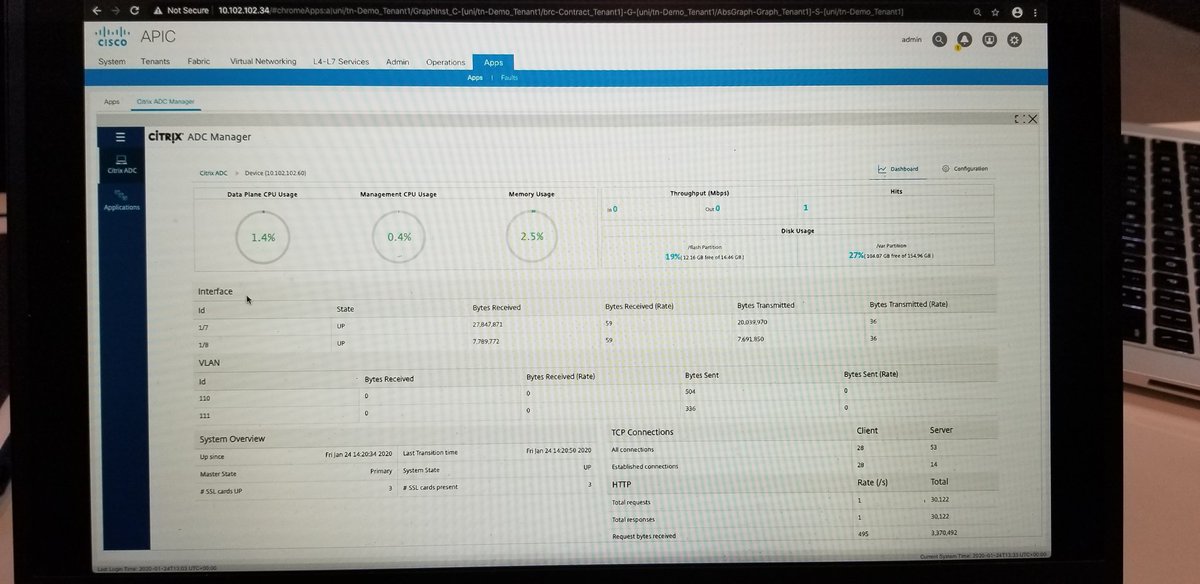Click the Master State Primary row
This screenshot has height=584, width=1200.
296,471
